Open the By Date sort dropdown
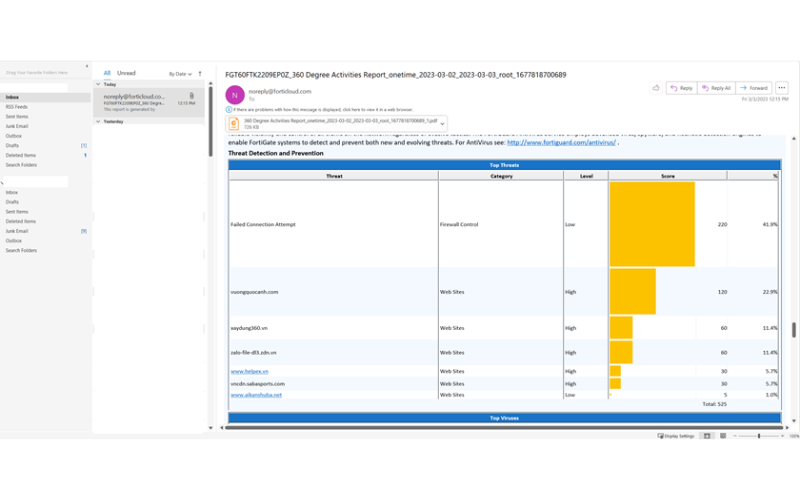Viewport: 800px width, 500px height. click(180, 74)
